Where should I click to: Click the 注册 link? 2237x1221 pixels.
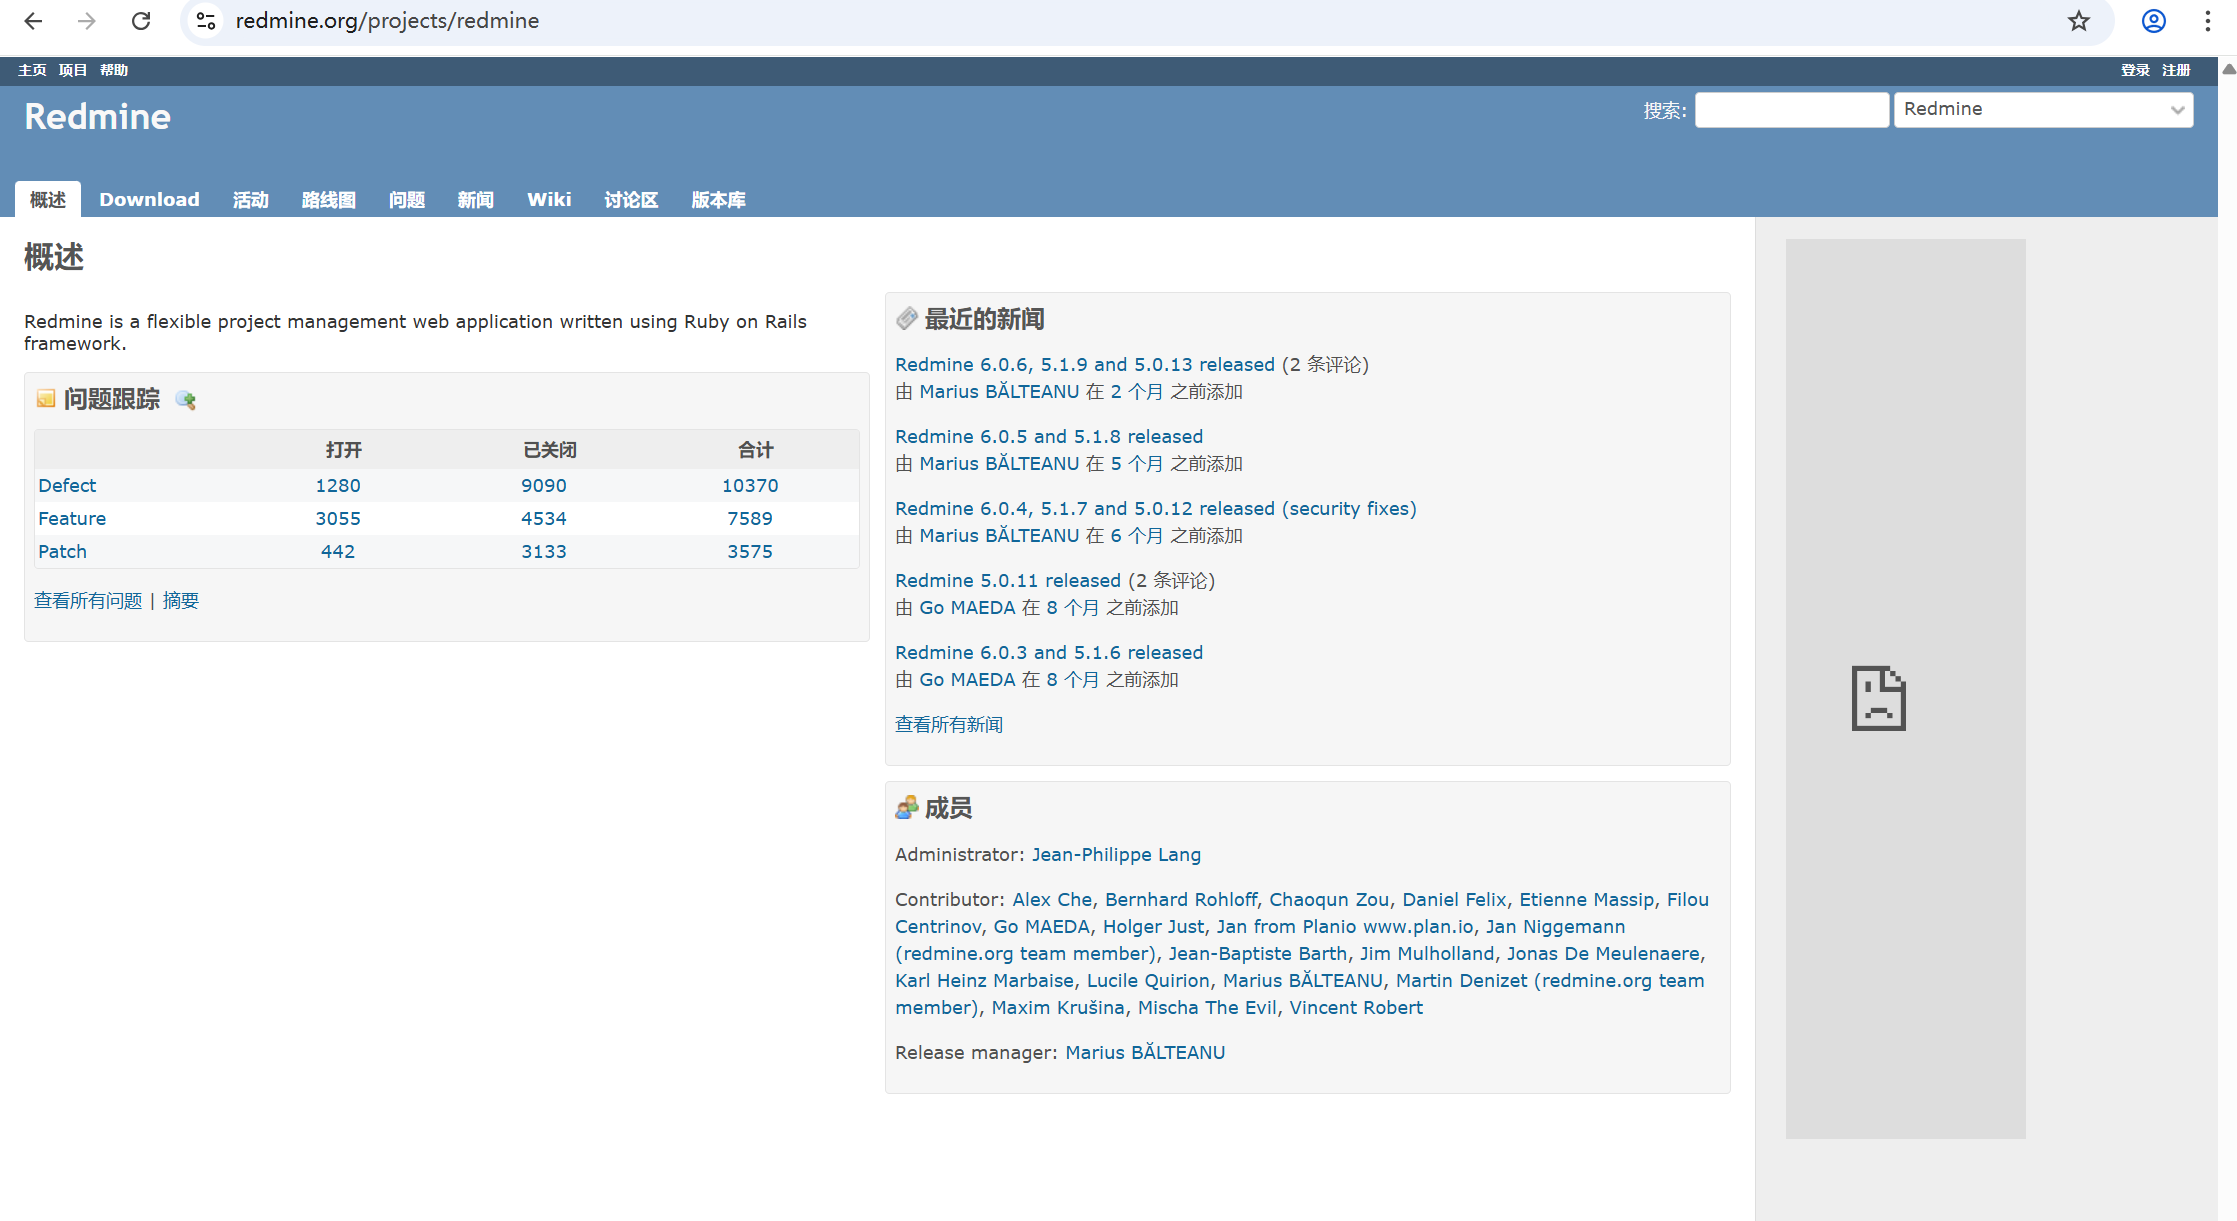pos(2176,70)
